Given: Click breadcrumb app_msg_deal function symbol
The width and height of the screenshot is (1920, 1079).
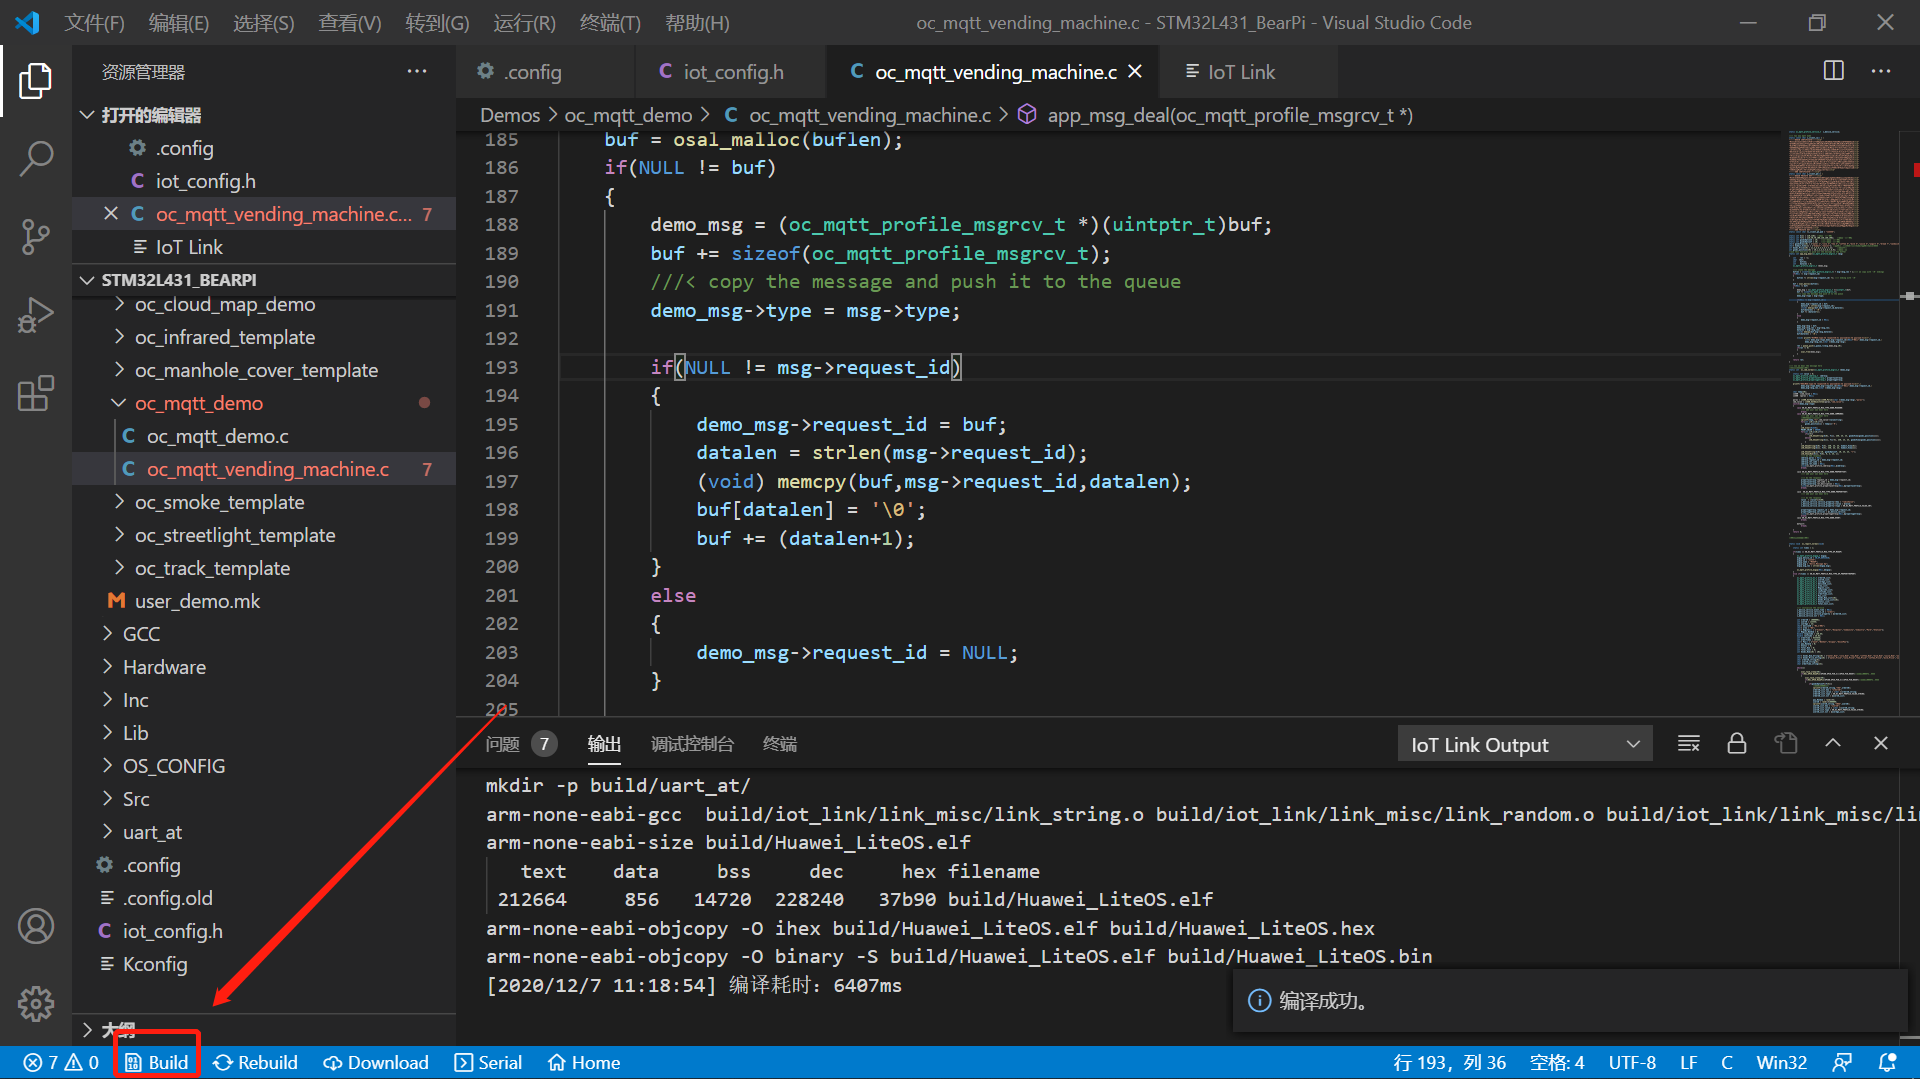Looking at the screenshot, I should (1216, 115).
